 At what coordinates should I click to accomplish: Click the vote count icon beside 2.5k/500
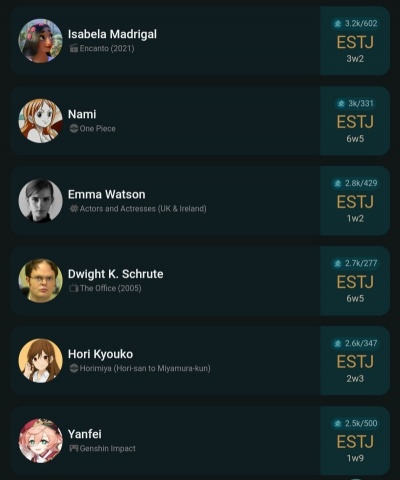click(x=338, y=423)
